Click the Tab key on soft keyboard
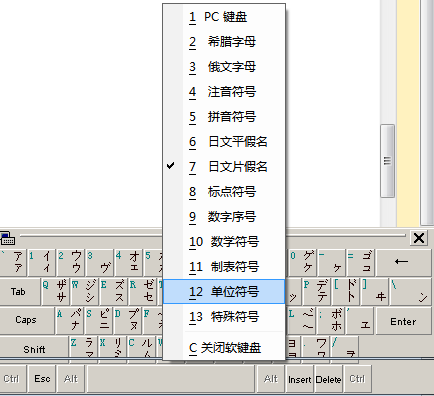The height and width of the screenshot is (396, 434). (20, 292)
